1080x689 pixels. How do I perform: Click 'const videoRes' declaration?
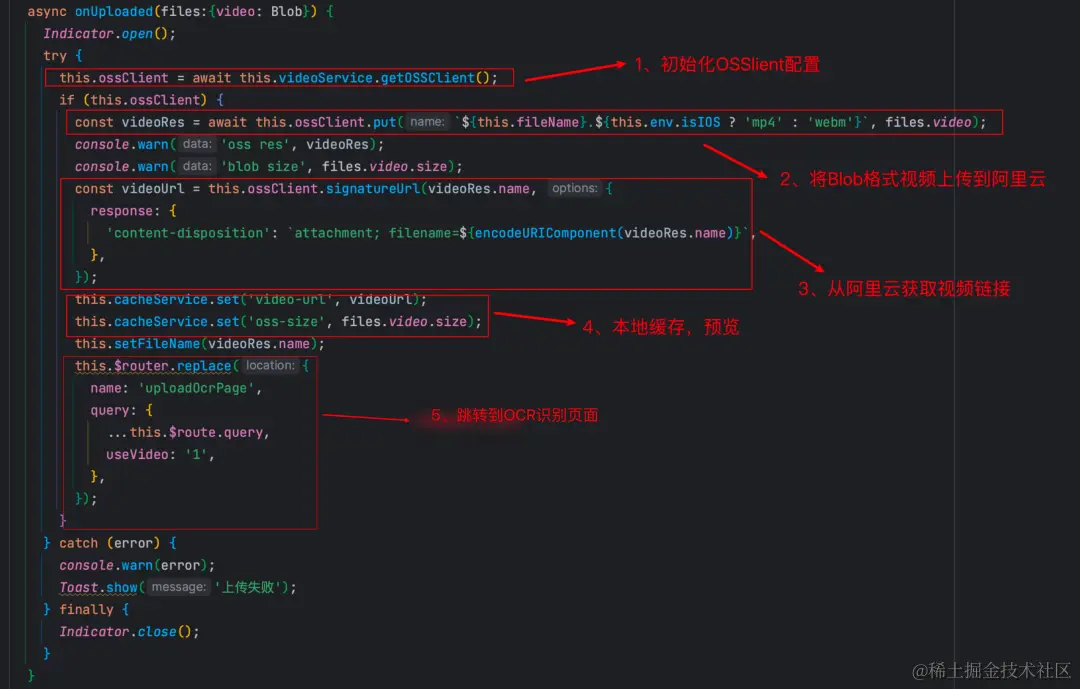(x=129, y=122)
